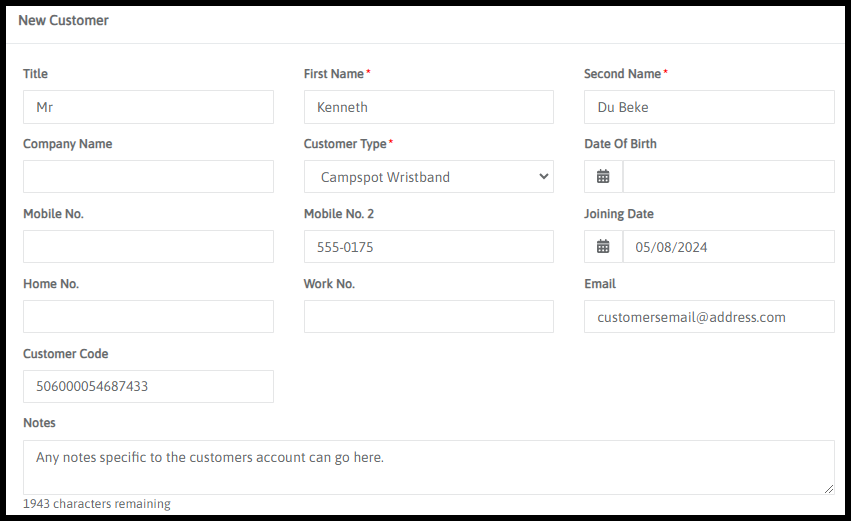851x521 pixels.
Task: Click the Joining Date field showing 05/08/2024
Action: [728, 247]
